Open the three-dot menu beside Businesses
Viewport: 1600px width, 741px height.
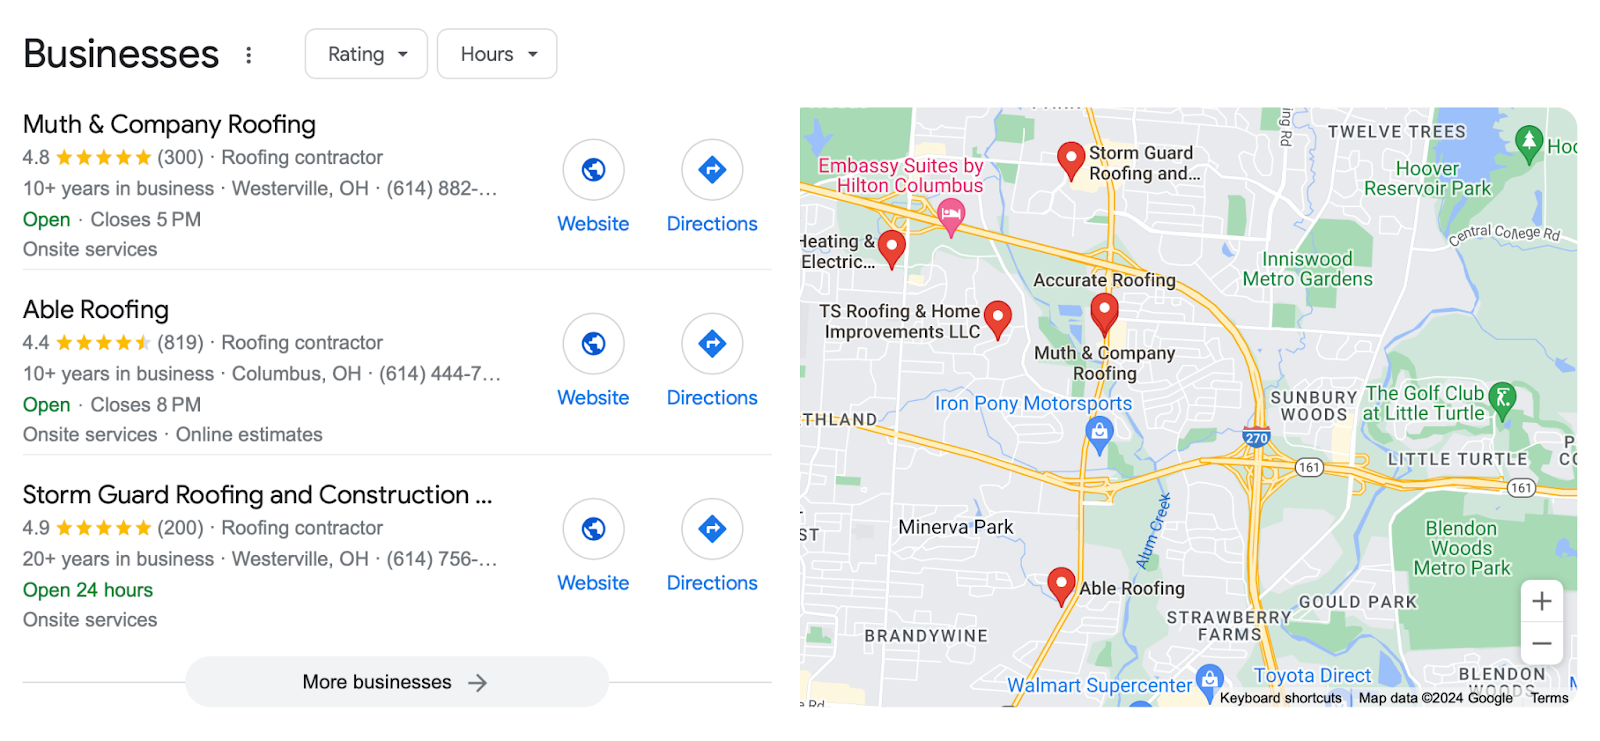click(x=249, y=55)
